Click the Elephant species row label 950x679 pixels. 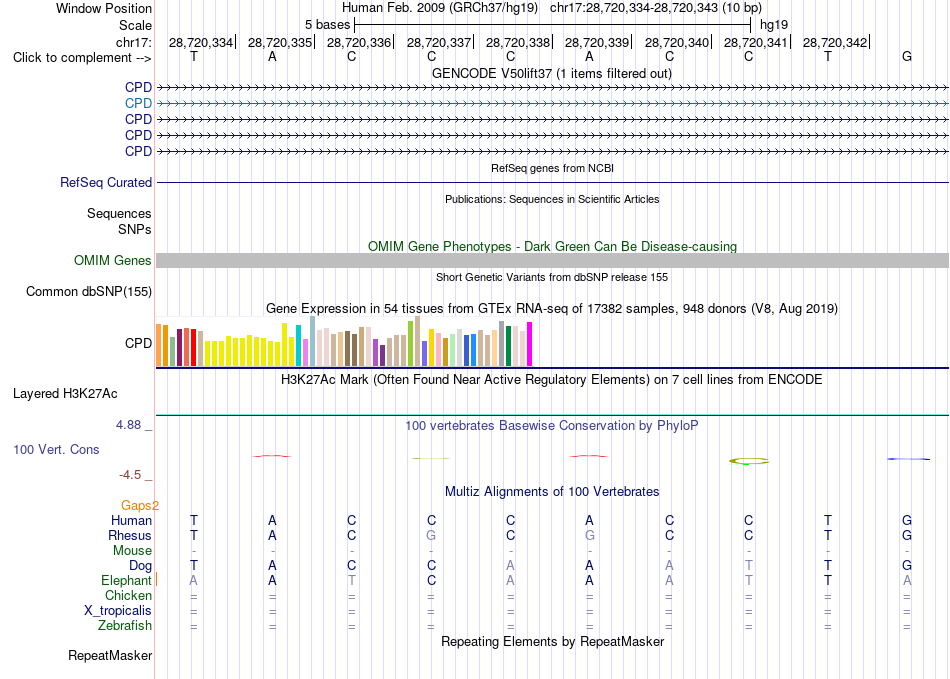point(126,580)
